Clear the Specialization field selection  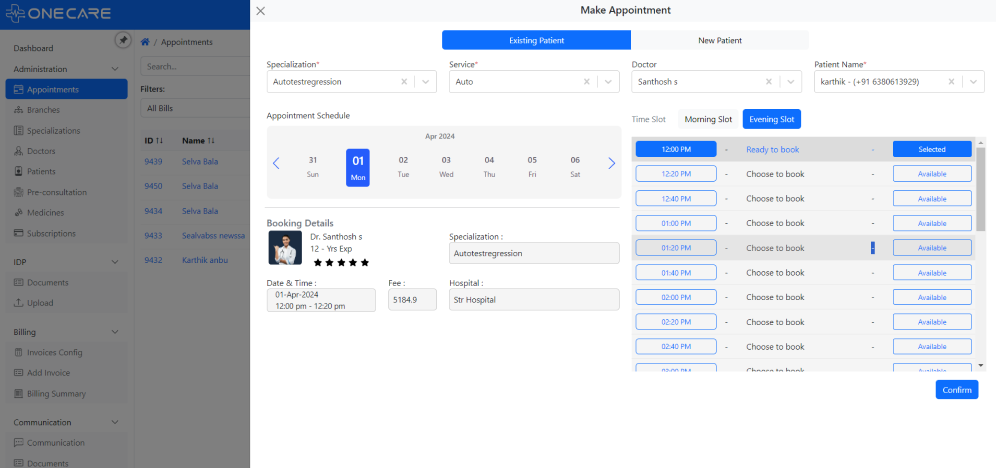click(x=404, y=82)
